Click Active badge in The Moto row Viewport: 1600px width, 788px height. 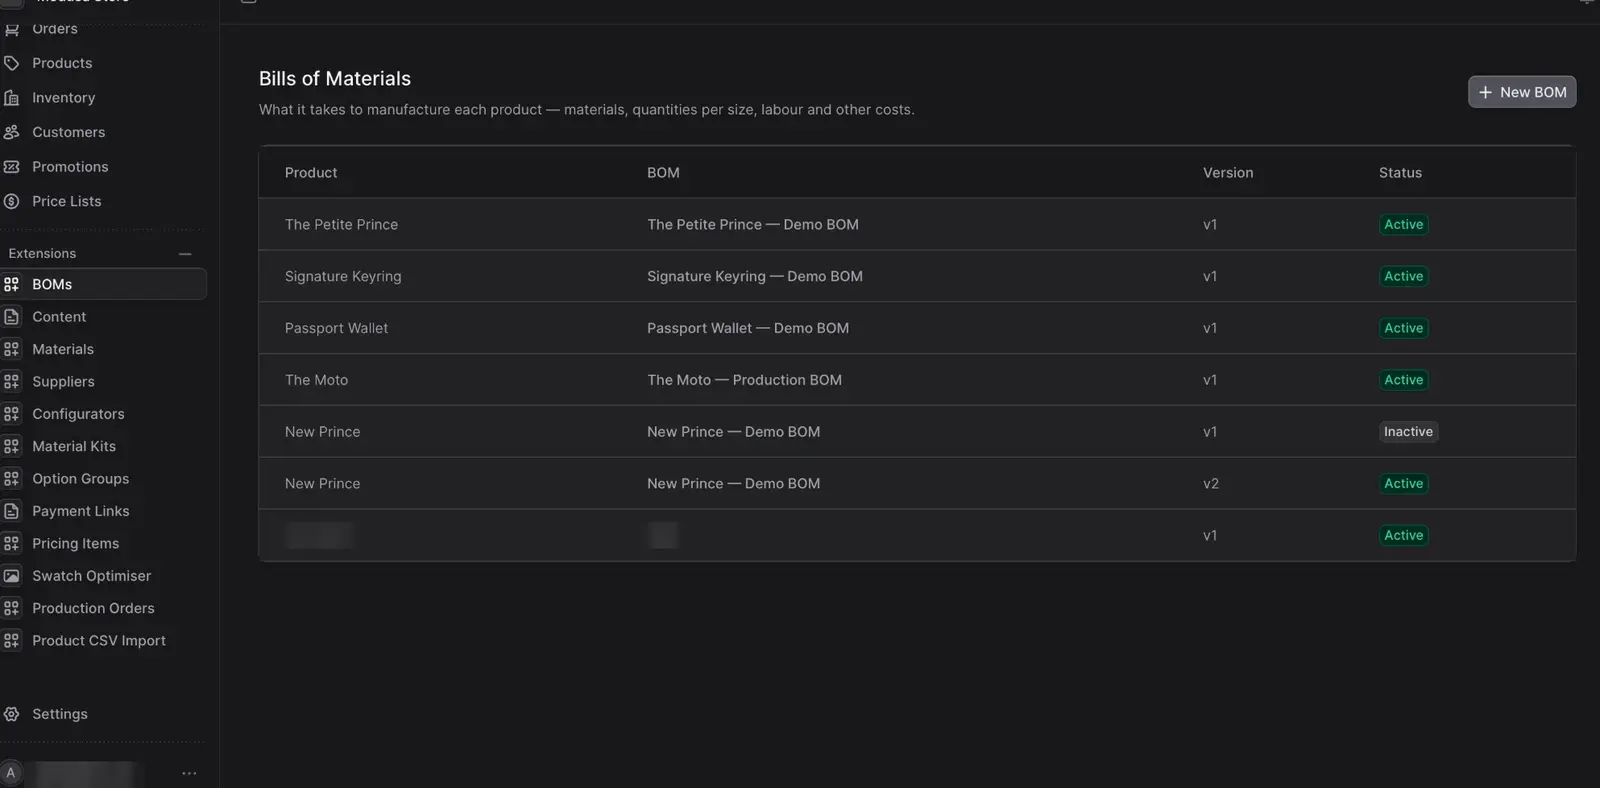[x=1403, y=380]
